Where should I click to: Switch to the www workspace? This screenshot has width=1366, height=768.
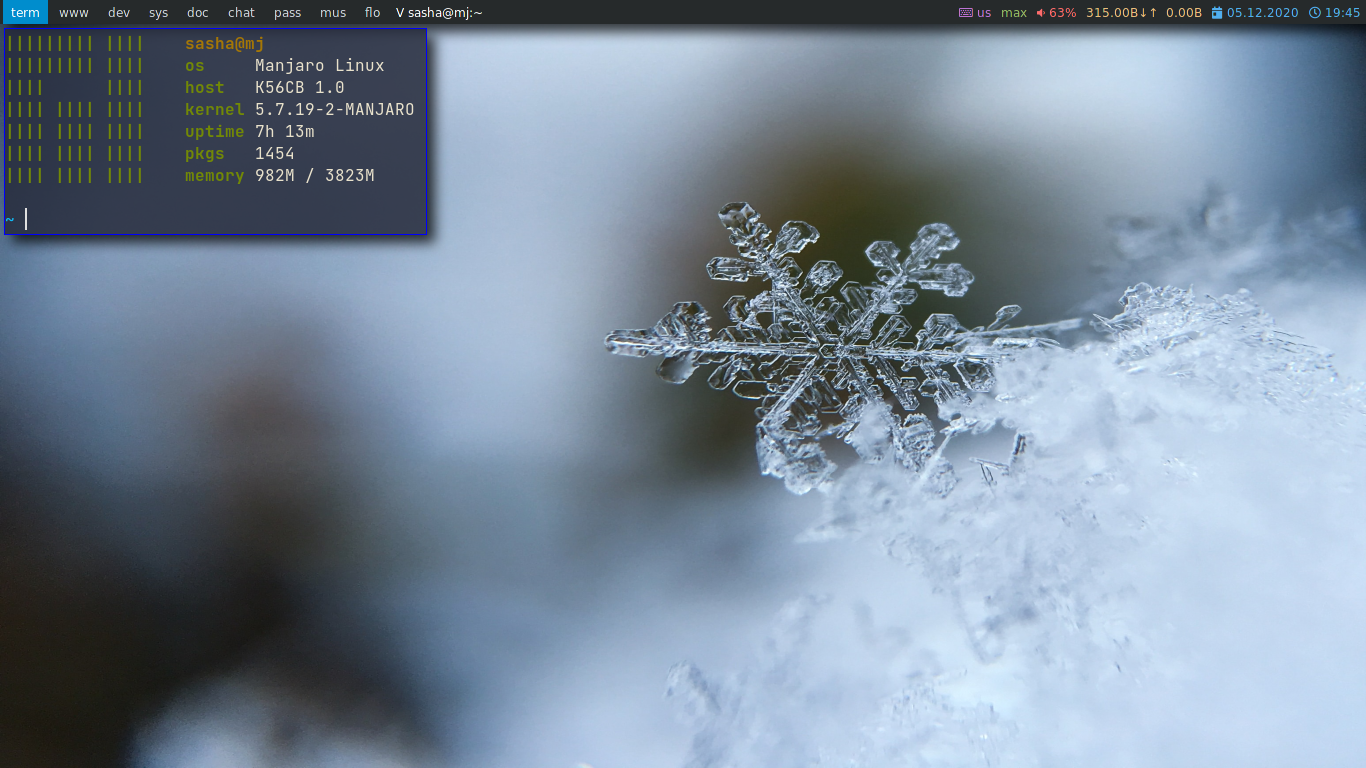(x=74, y=12)
